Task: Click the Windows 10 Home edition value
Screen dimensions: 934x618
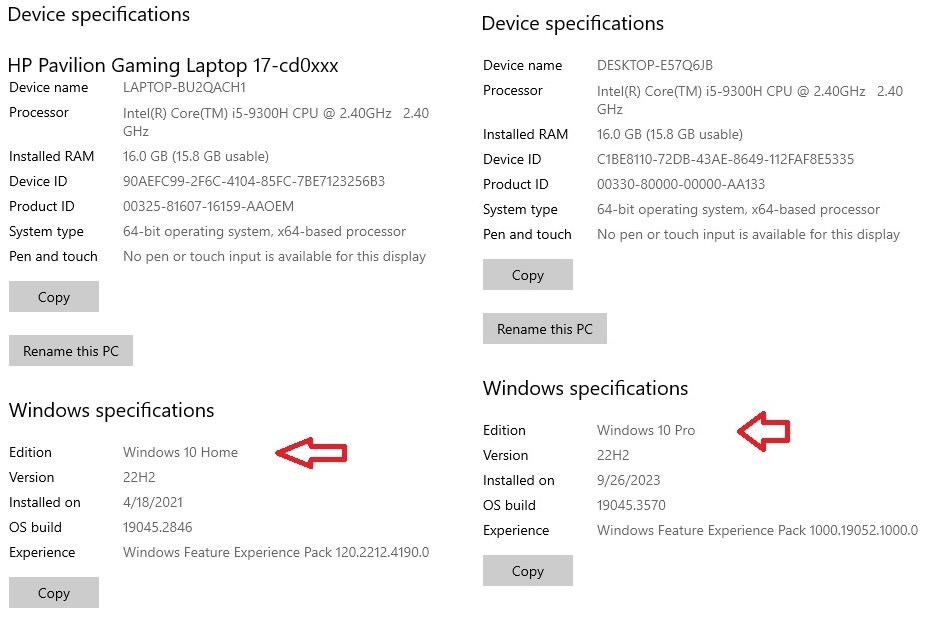Action: tap(180, 452)
